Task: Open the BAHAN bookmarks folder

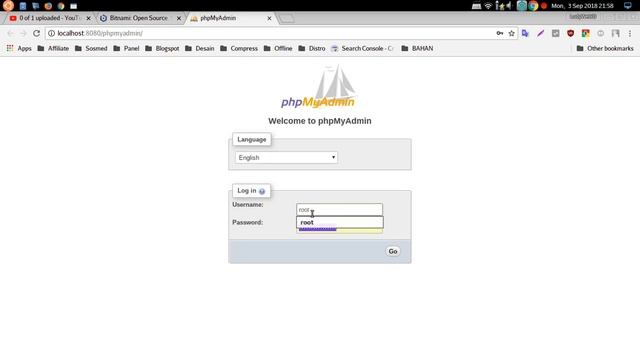Action: 417,48
